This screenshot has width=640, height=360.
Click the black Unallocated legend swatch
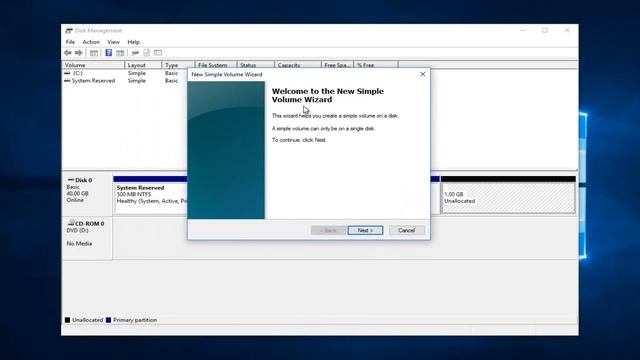(67, 320)
